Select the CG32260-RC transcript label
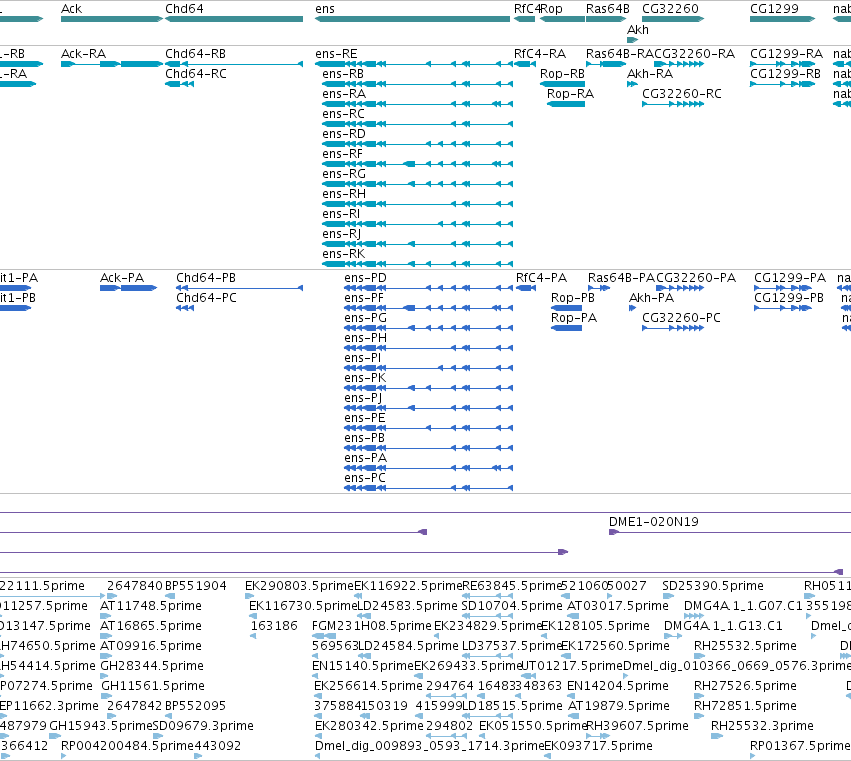The height and width of the screenshot is (761, 851). coord(682,94)
